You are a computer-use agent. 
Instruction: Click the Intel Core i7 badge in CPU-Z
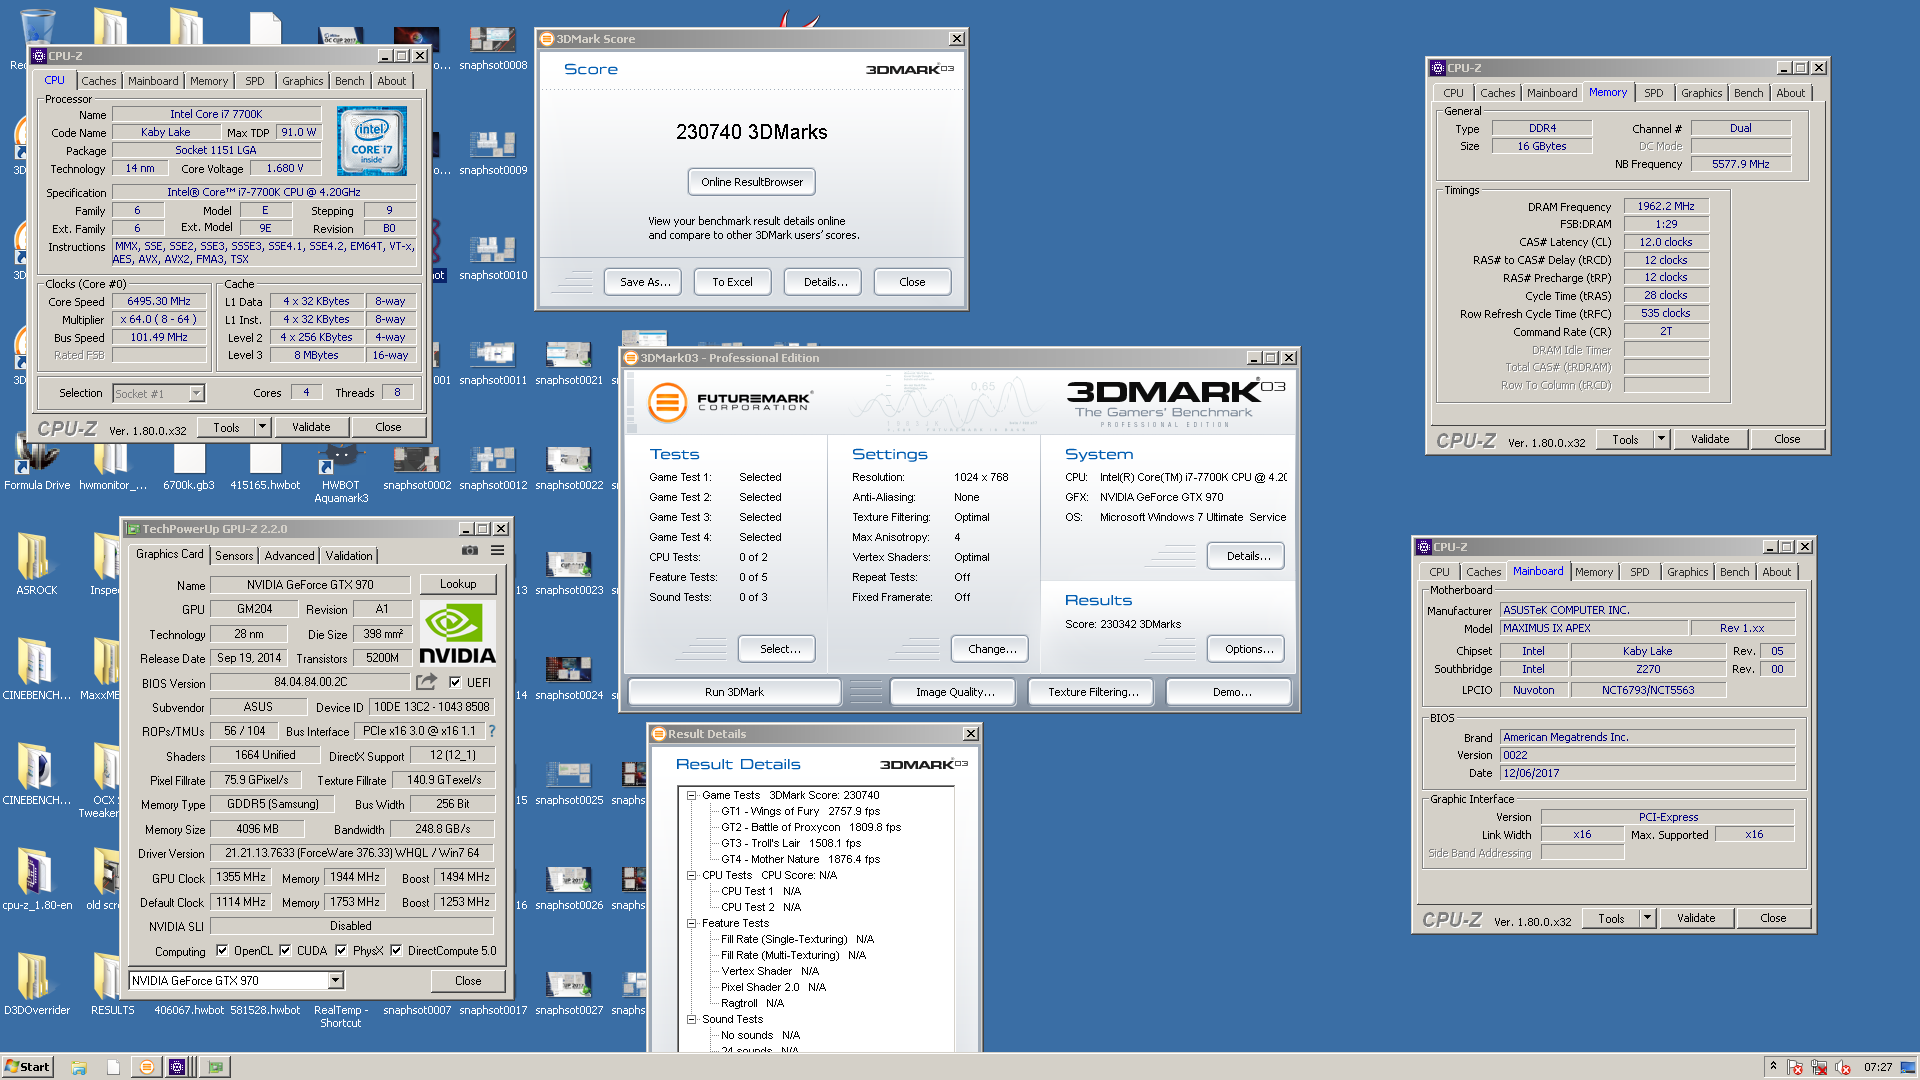(372, 141)
